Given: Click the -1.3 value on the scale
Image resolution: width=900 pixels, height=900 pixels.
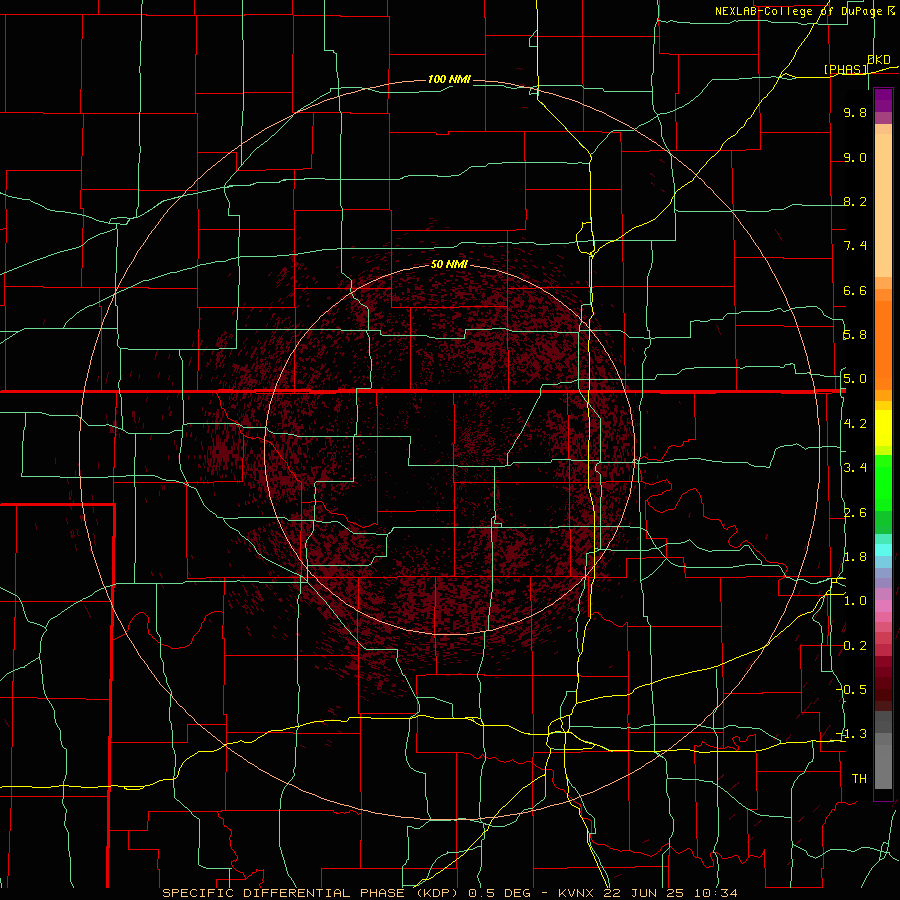Looking at the screenshot, I should 853,734.
